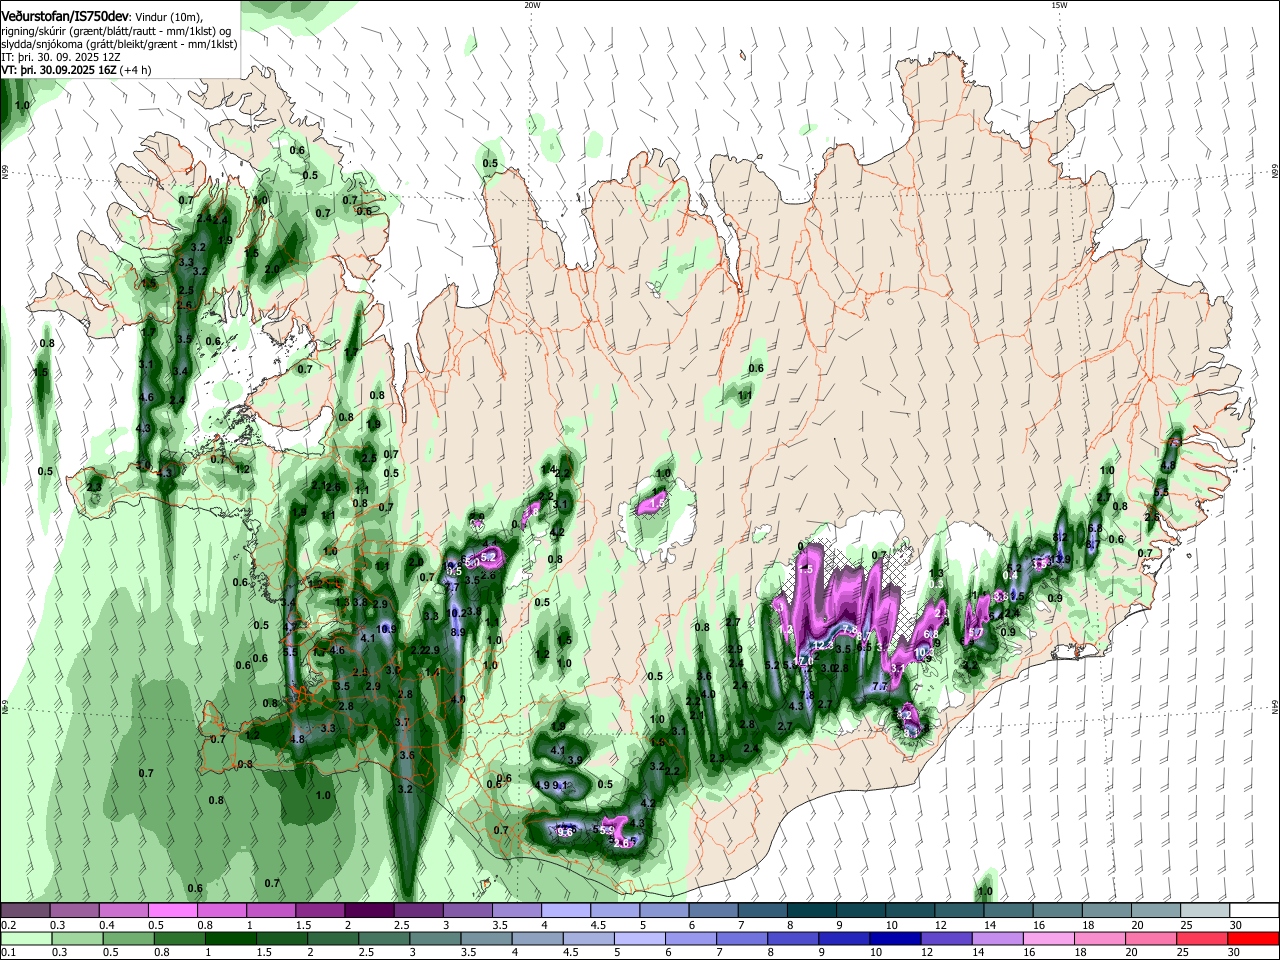
Task: Click the 15W longitude label at top
Action: tap(1059, 5)
